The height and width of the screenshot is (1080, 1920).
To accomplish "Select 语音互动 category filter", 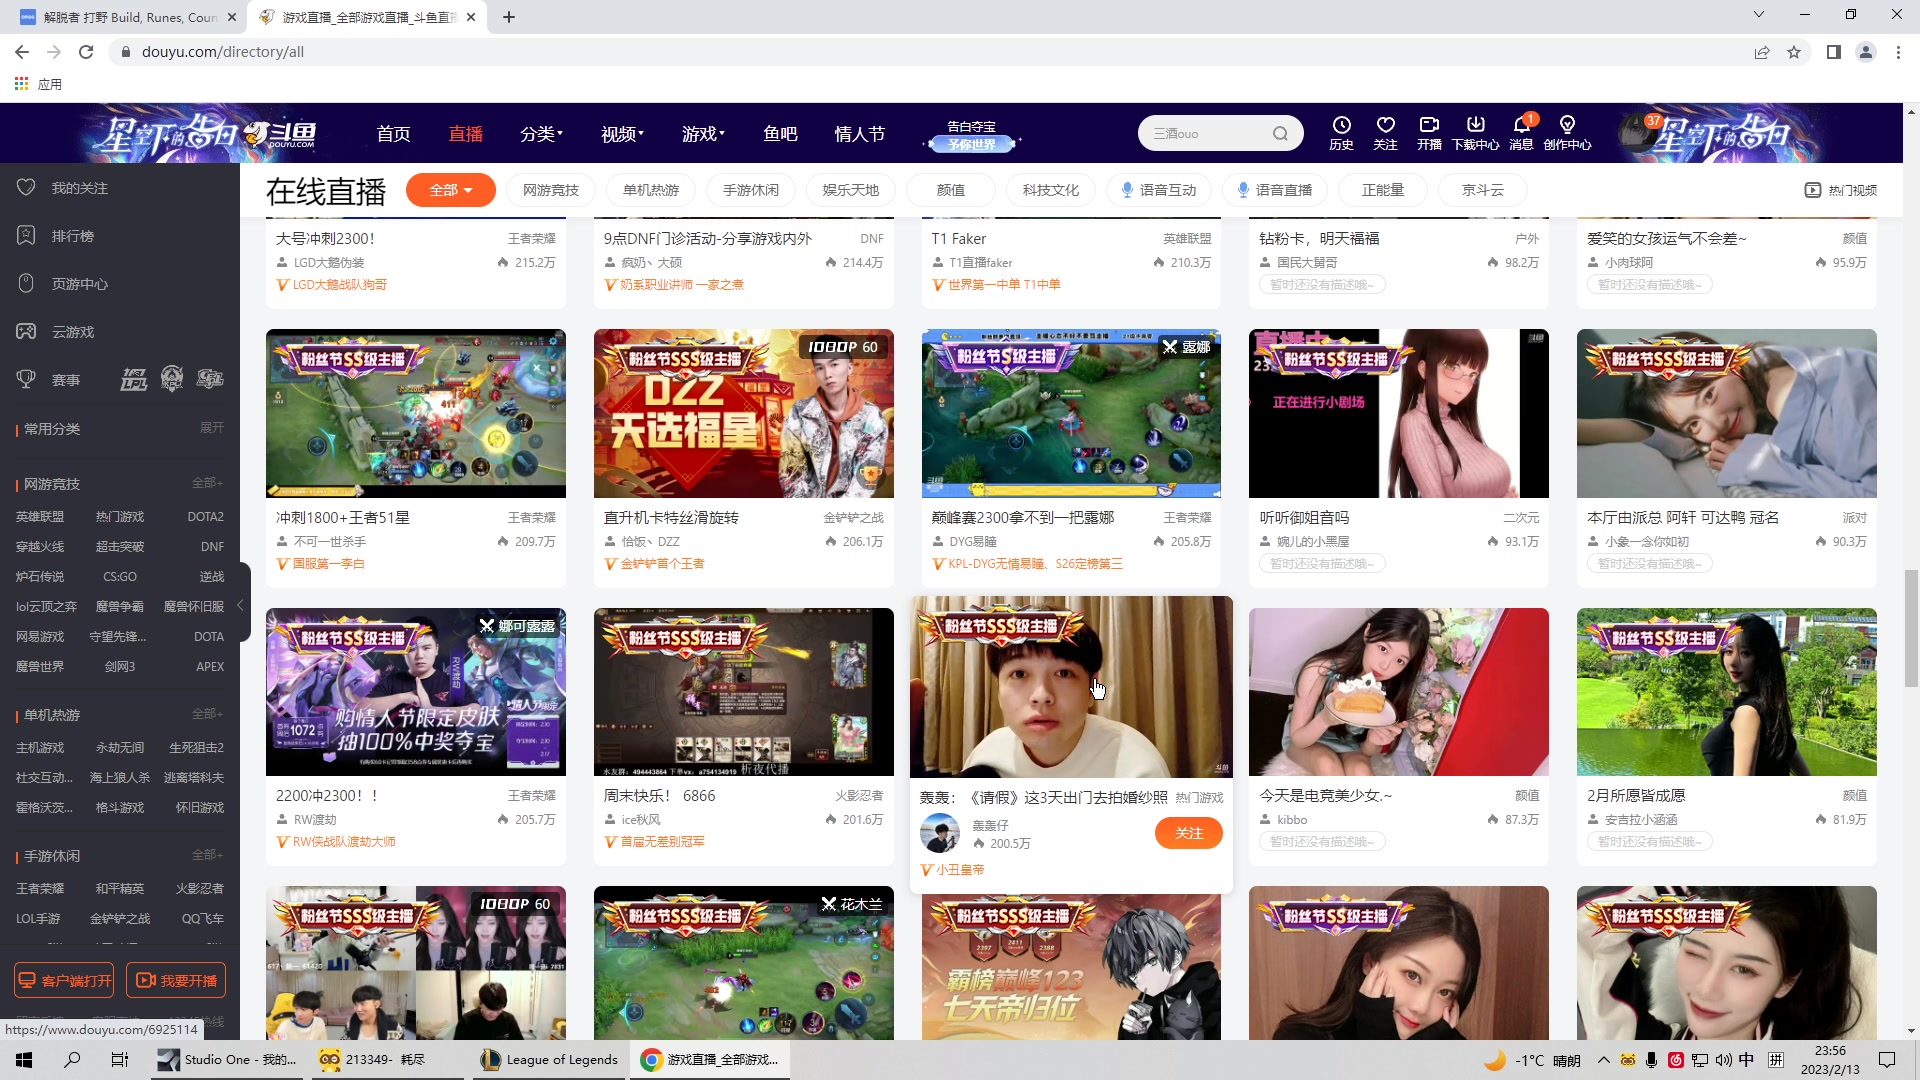I will (x=1158, y=190).
